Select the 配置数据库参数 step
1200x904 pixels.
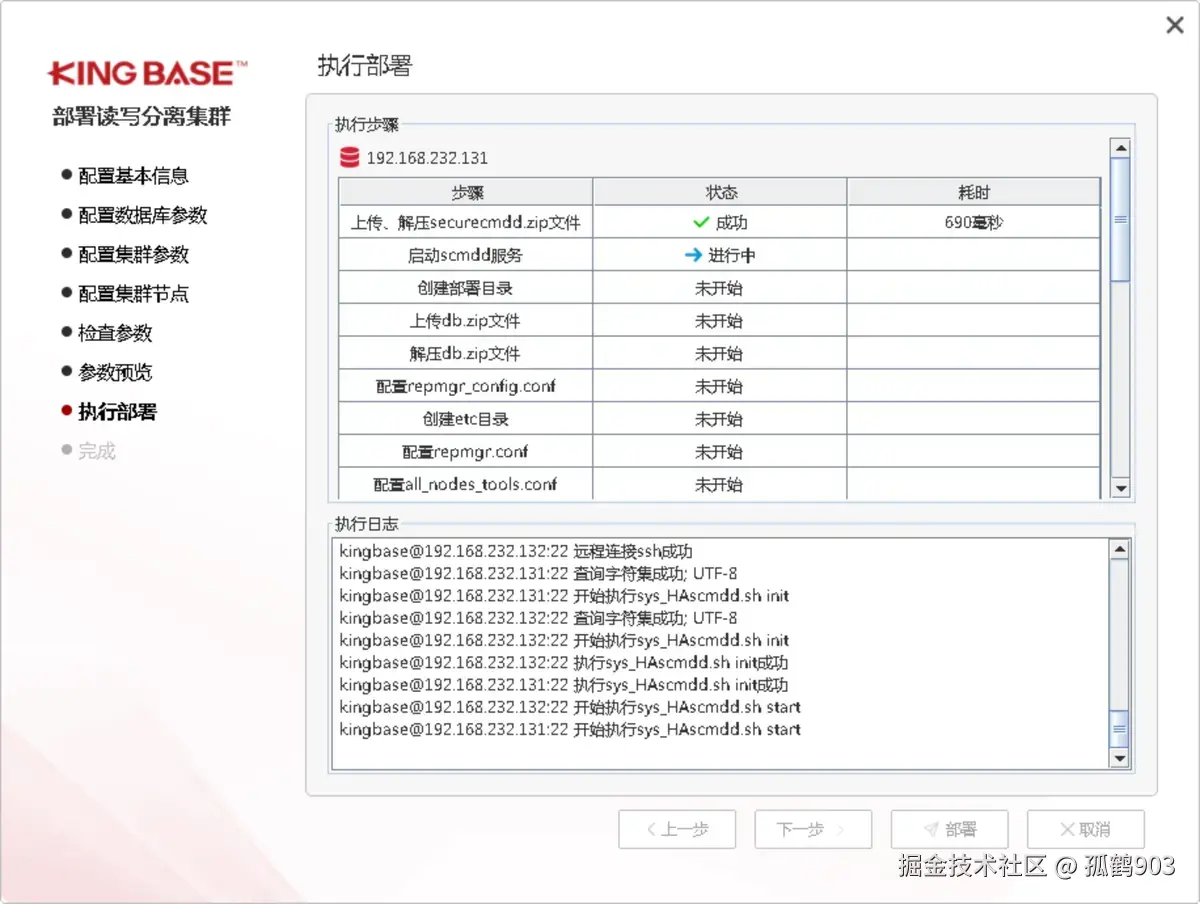[x=143, y=215]
